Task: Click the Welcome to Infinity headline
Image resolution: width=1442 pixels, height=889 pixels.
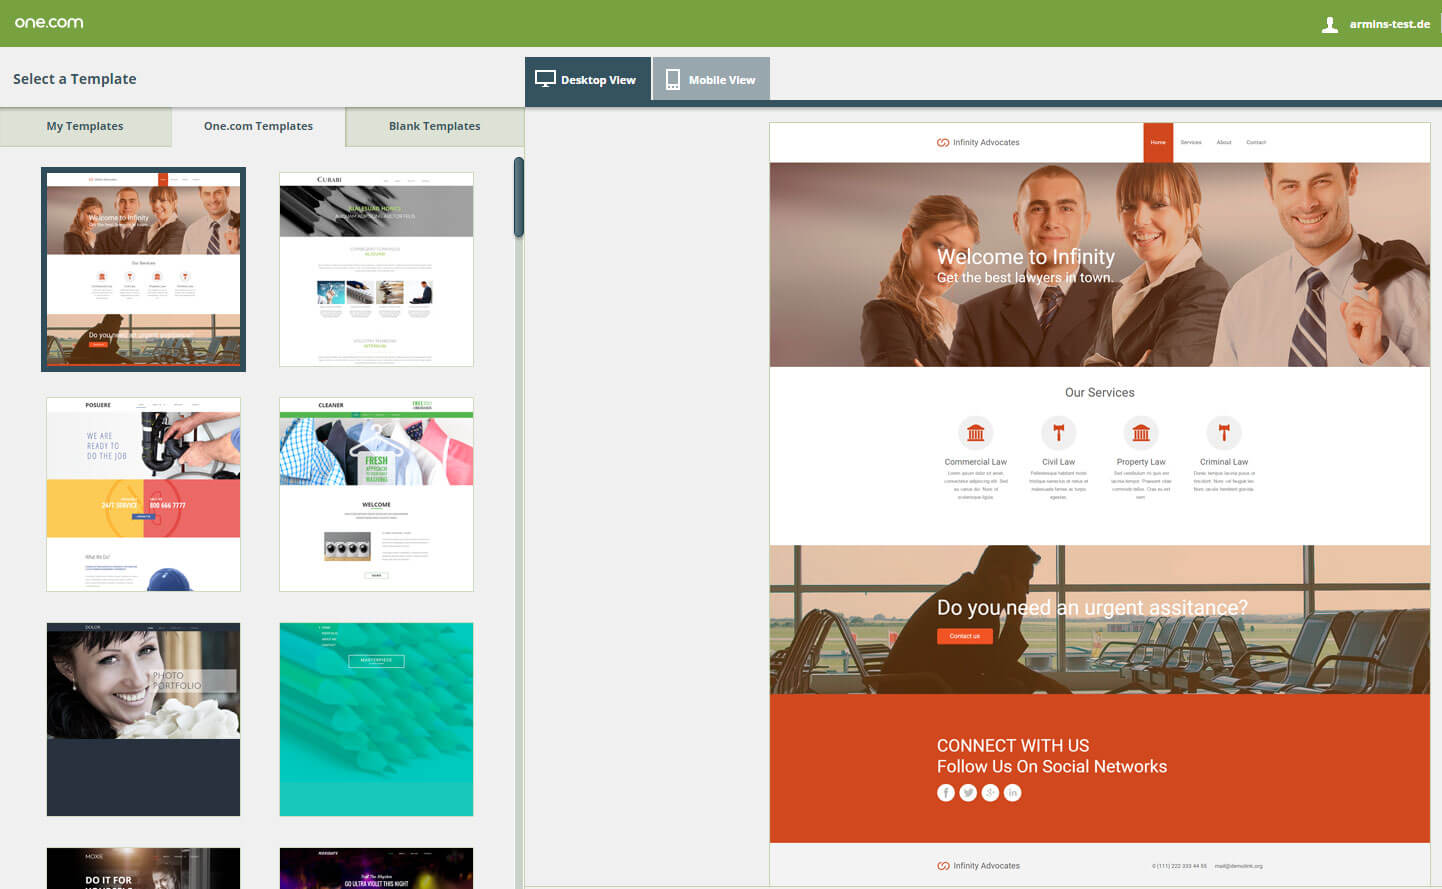Action: pos(1026,257)
